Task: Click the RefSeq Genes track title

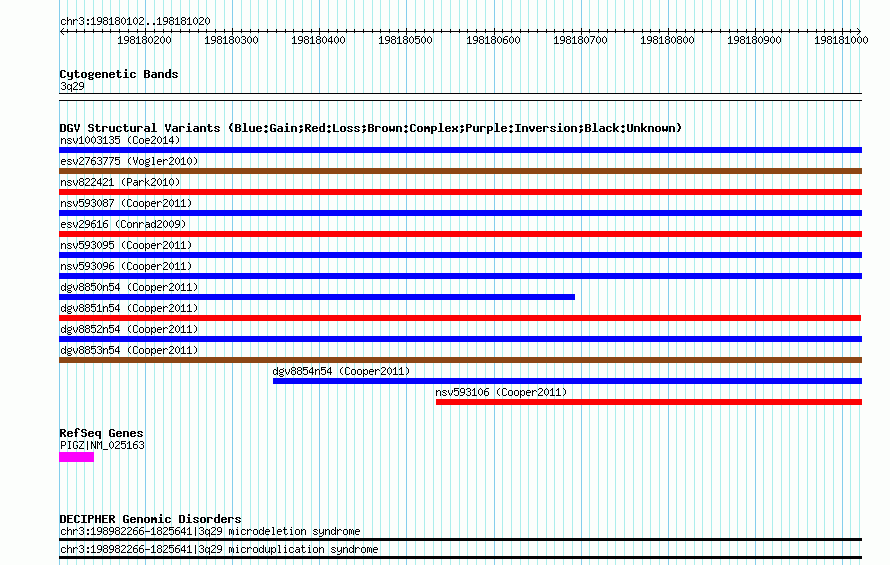Action: (x=101, y=433)
